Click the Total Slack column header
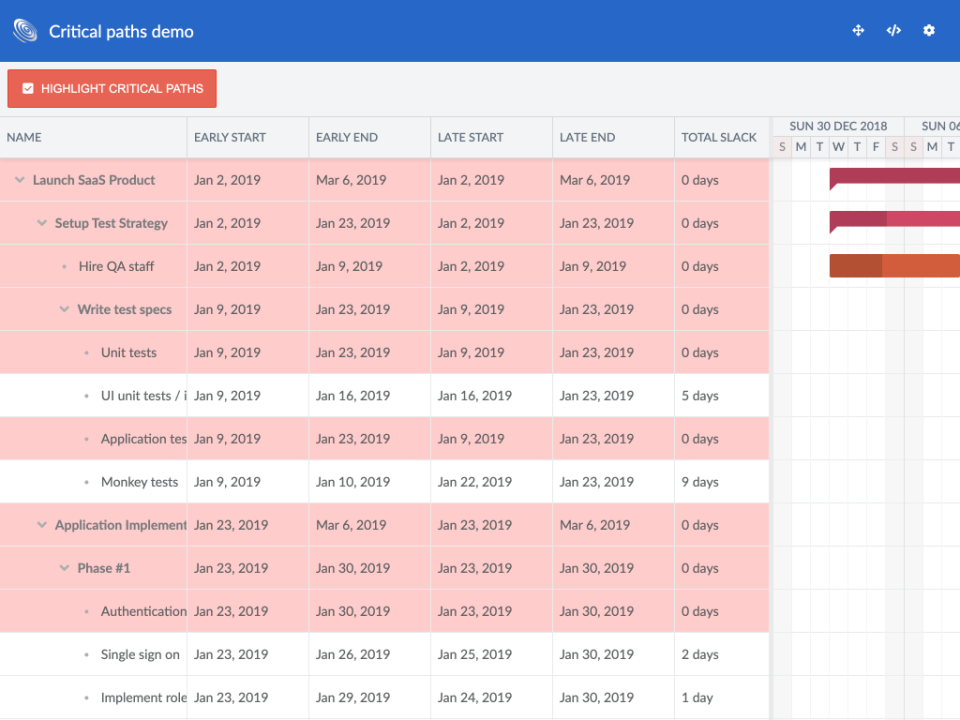Screen dimensions: 960x720 coord(719,138)
